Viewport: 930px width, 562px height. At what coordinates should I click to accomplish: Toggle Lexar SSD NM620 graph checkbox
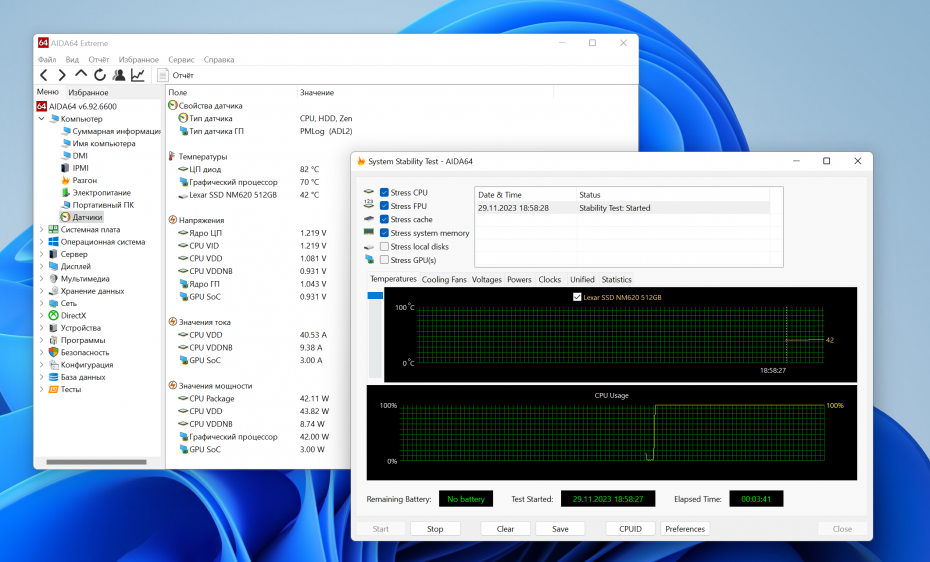tap(577, 297)
